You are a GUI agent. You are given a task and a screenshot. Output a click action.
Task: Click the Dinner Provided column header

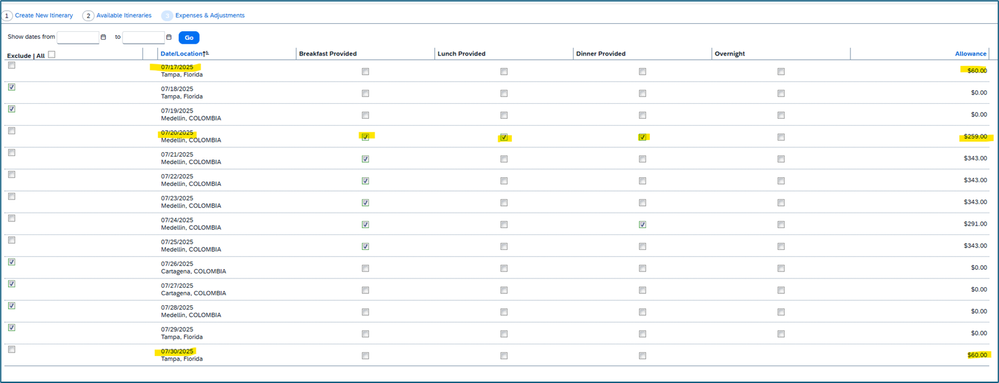(x=601, y=54)
